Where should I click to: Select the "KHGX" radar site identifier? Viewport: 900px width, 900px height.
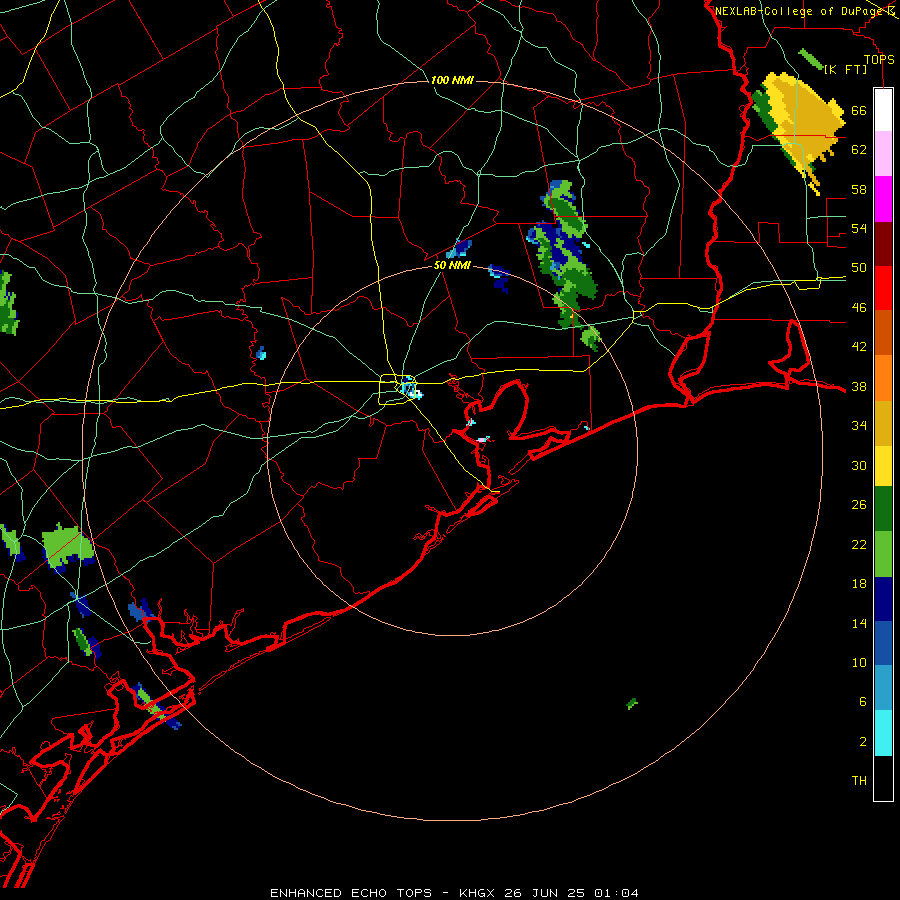pyautogui.click(x=476, y=893)
